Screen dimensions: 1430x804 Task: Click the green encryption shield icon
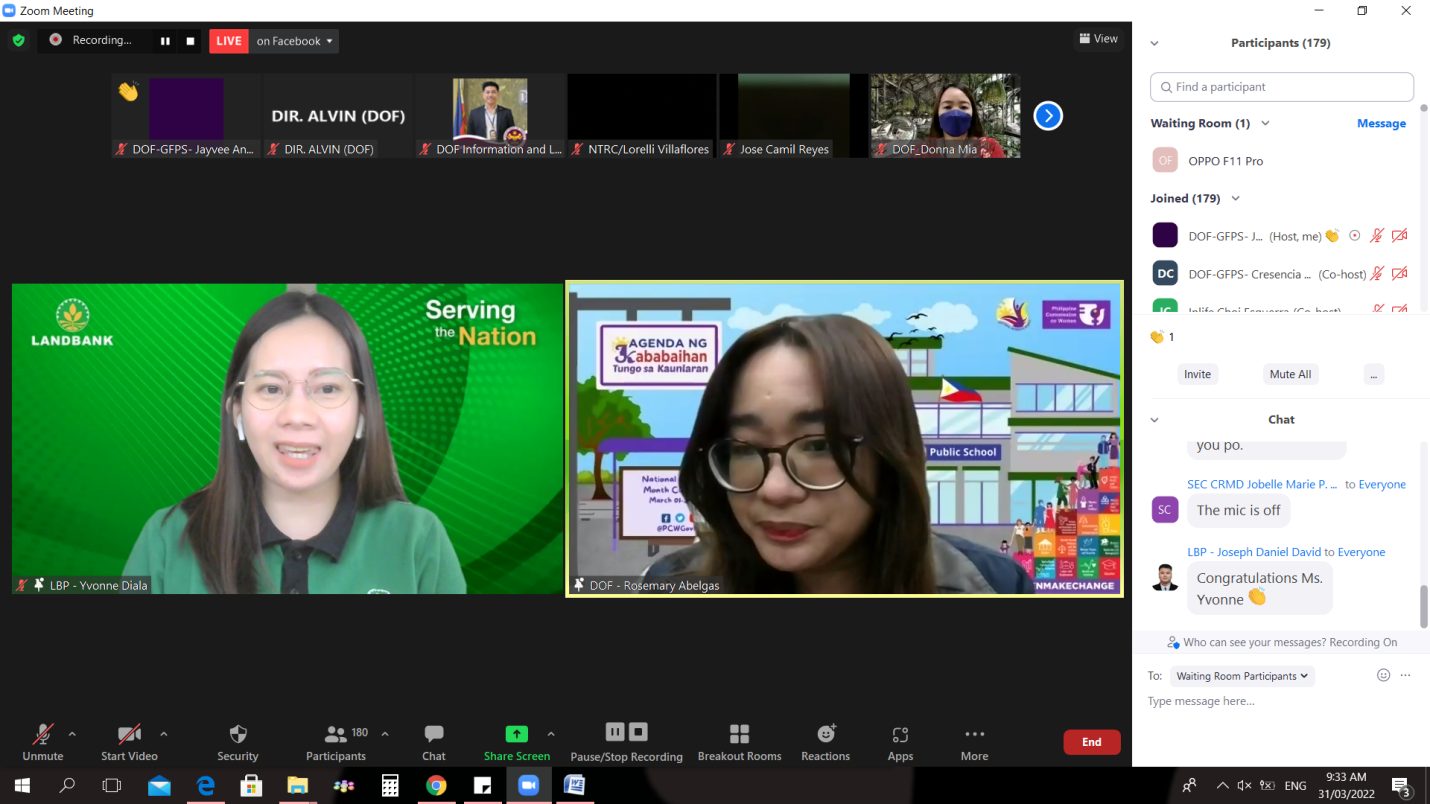(x=18, y=41)
